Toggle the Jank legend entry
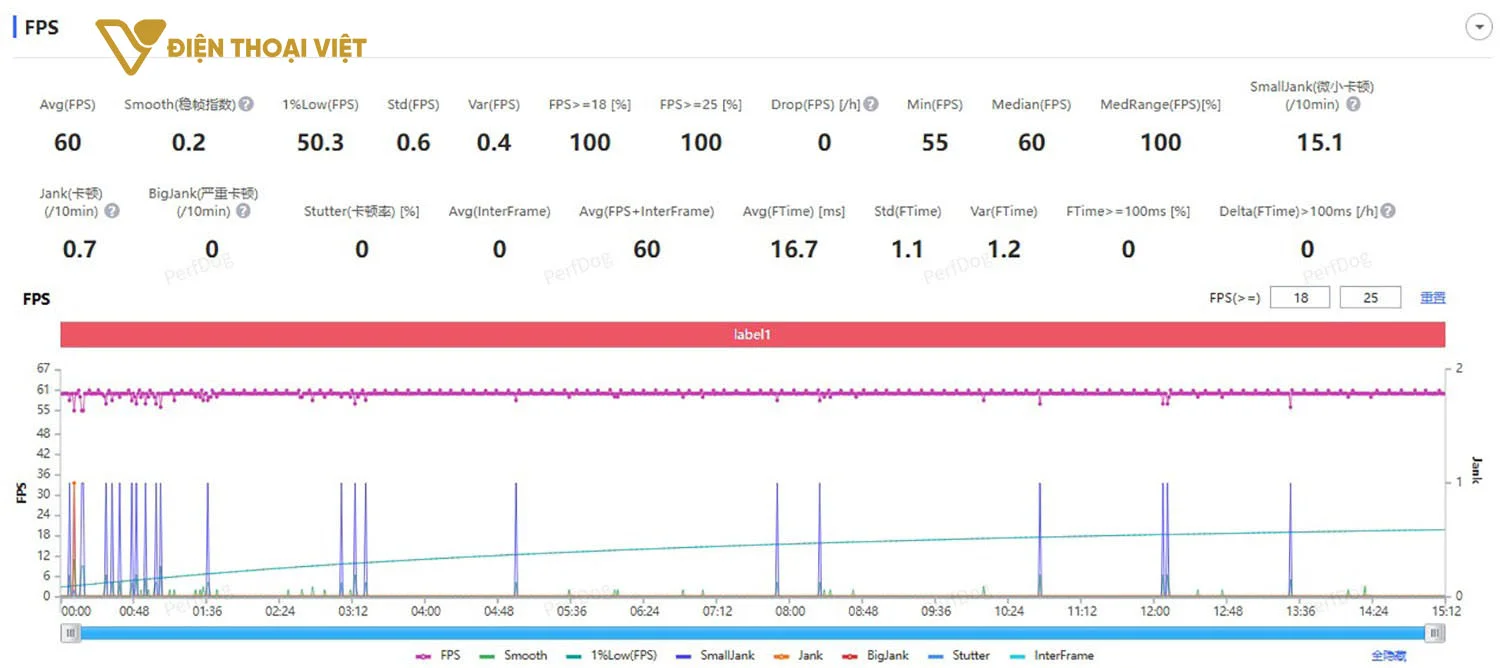The width and height of the screenshot is (1500, 668). 798,655
